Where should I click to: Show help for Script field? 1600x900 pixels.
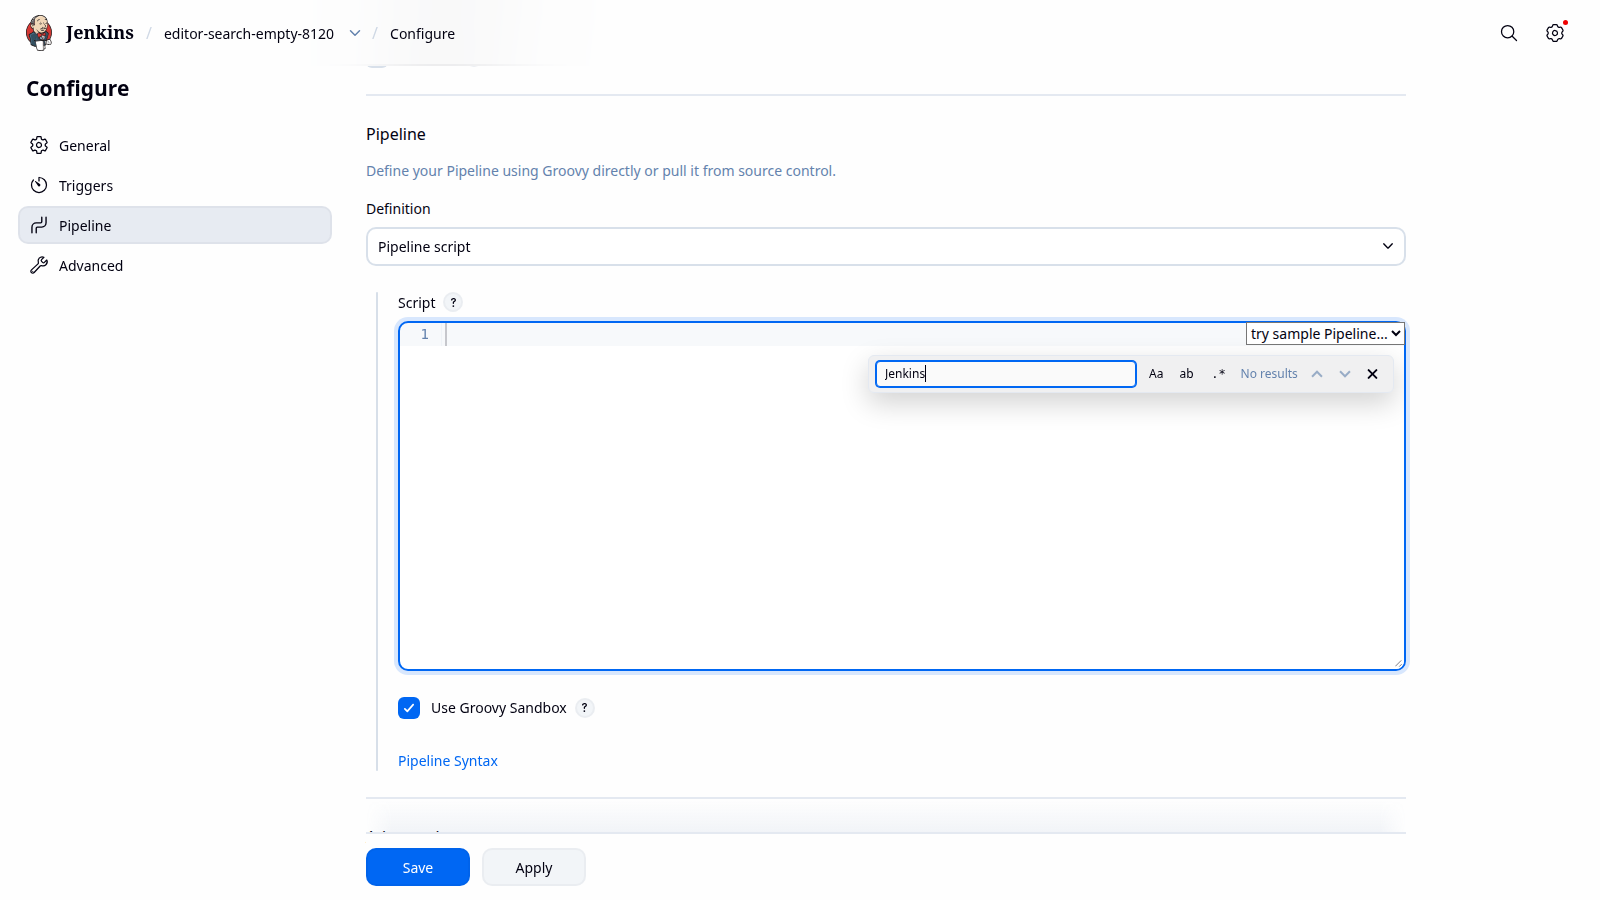coord(453,302)
